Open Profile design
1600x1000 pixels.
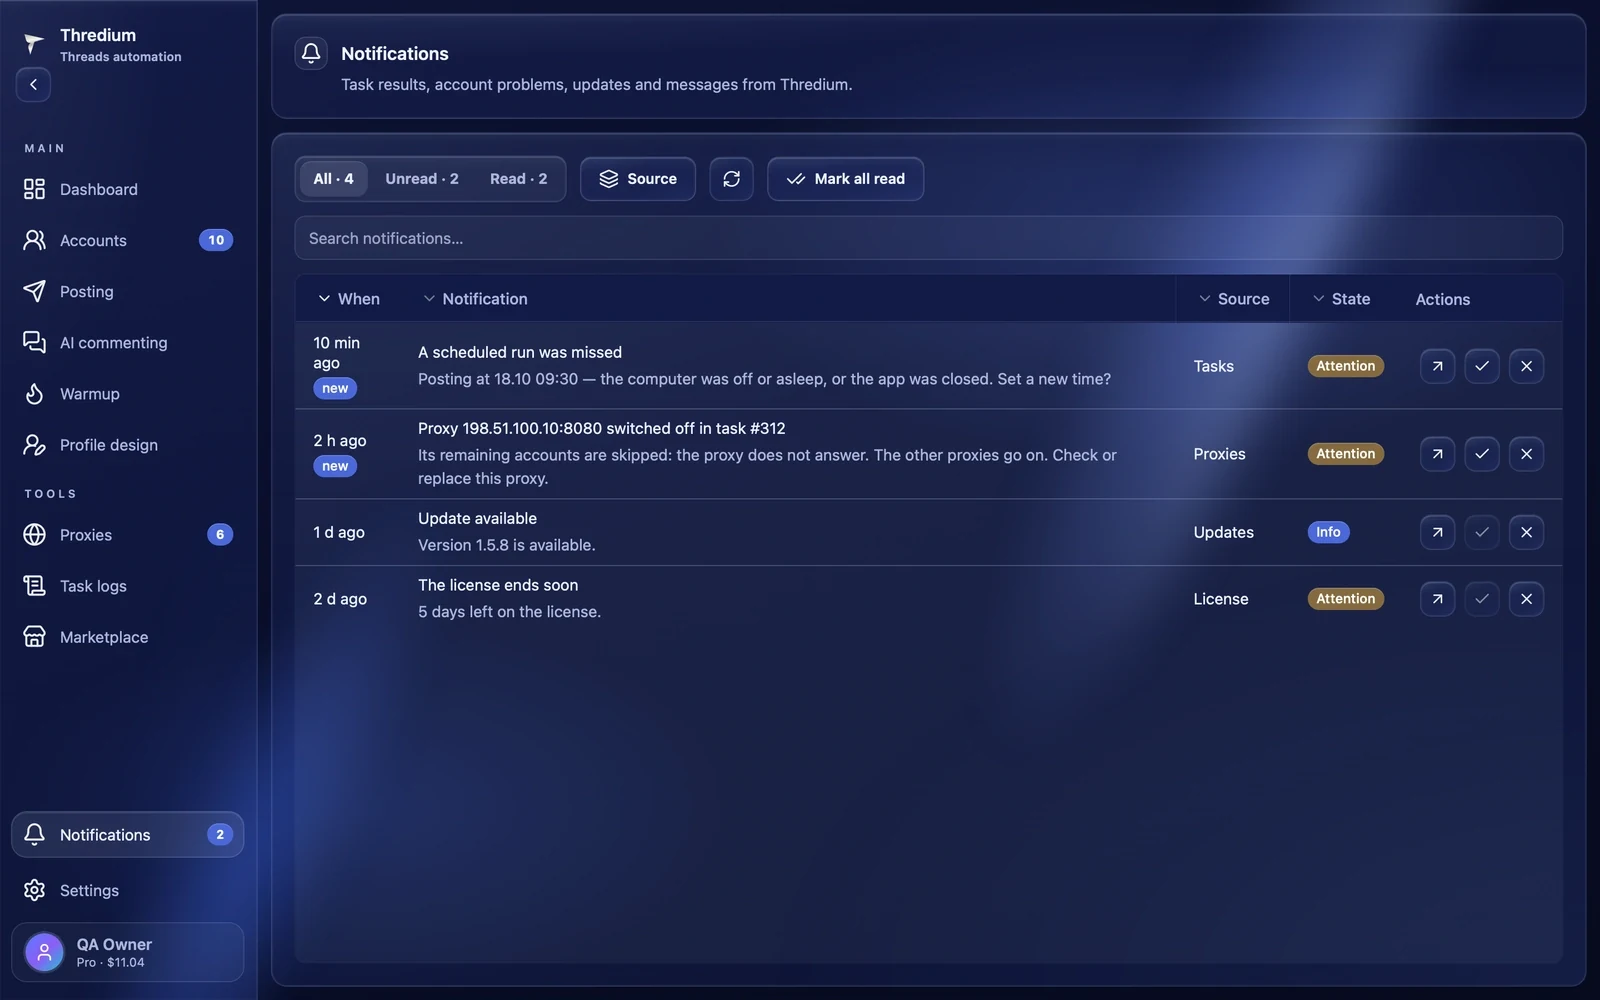(x=128, y=445)
